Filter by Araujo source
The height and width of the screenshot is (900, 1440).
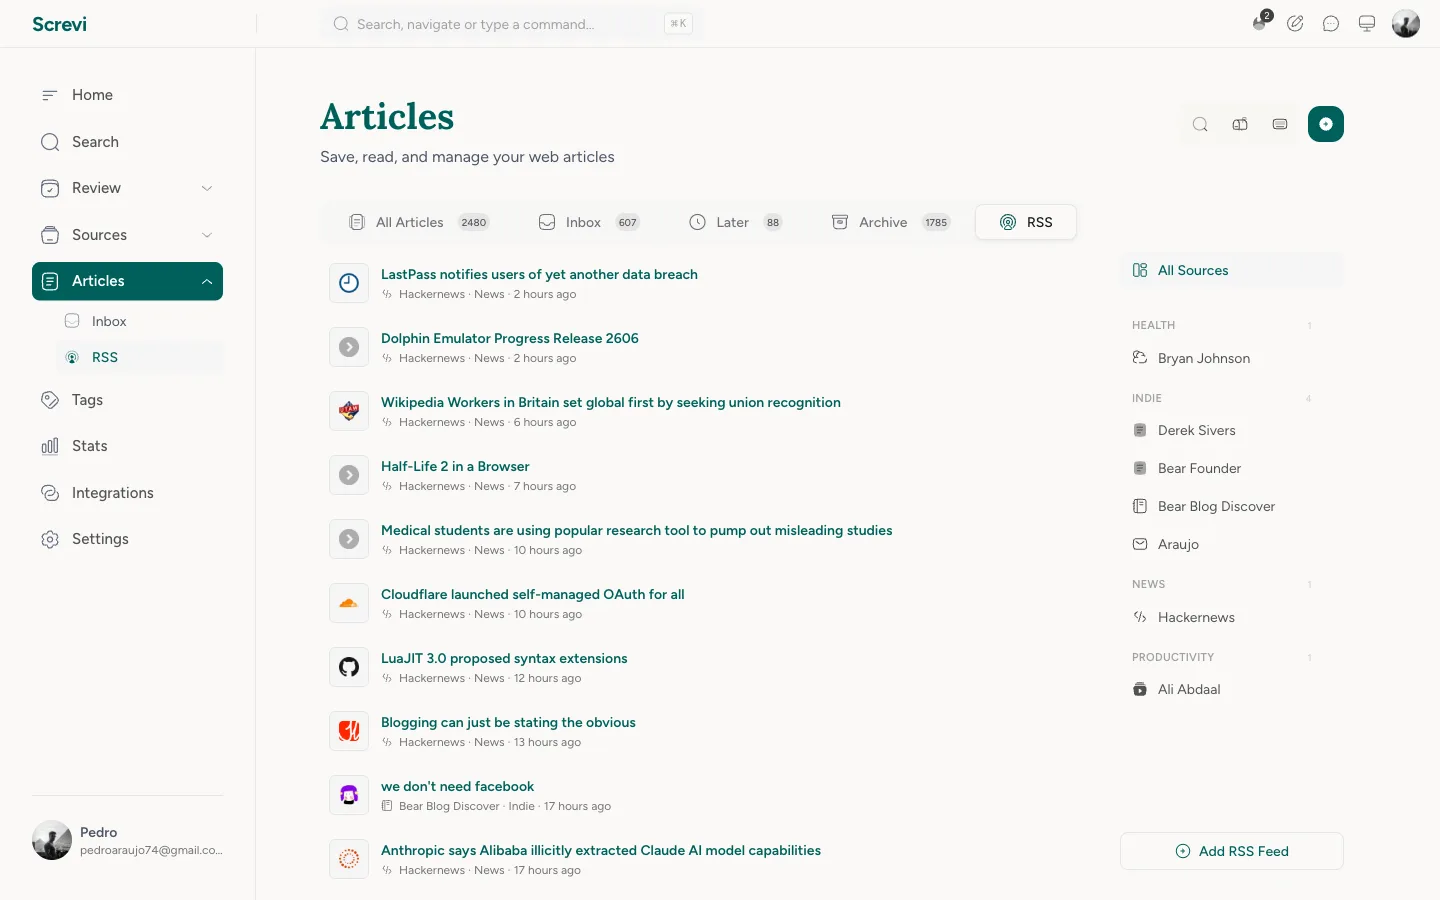[1232, 544]
